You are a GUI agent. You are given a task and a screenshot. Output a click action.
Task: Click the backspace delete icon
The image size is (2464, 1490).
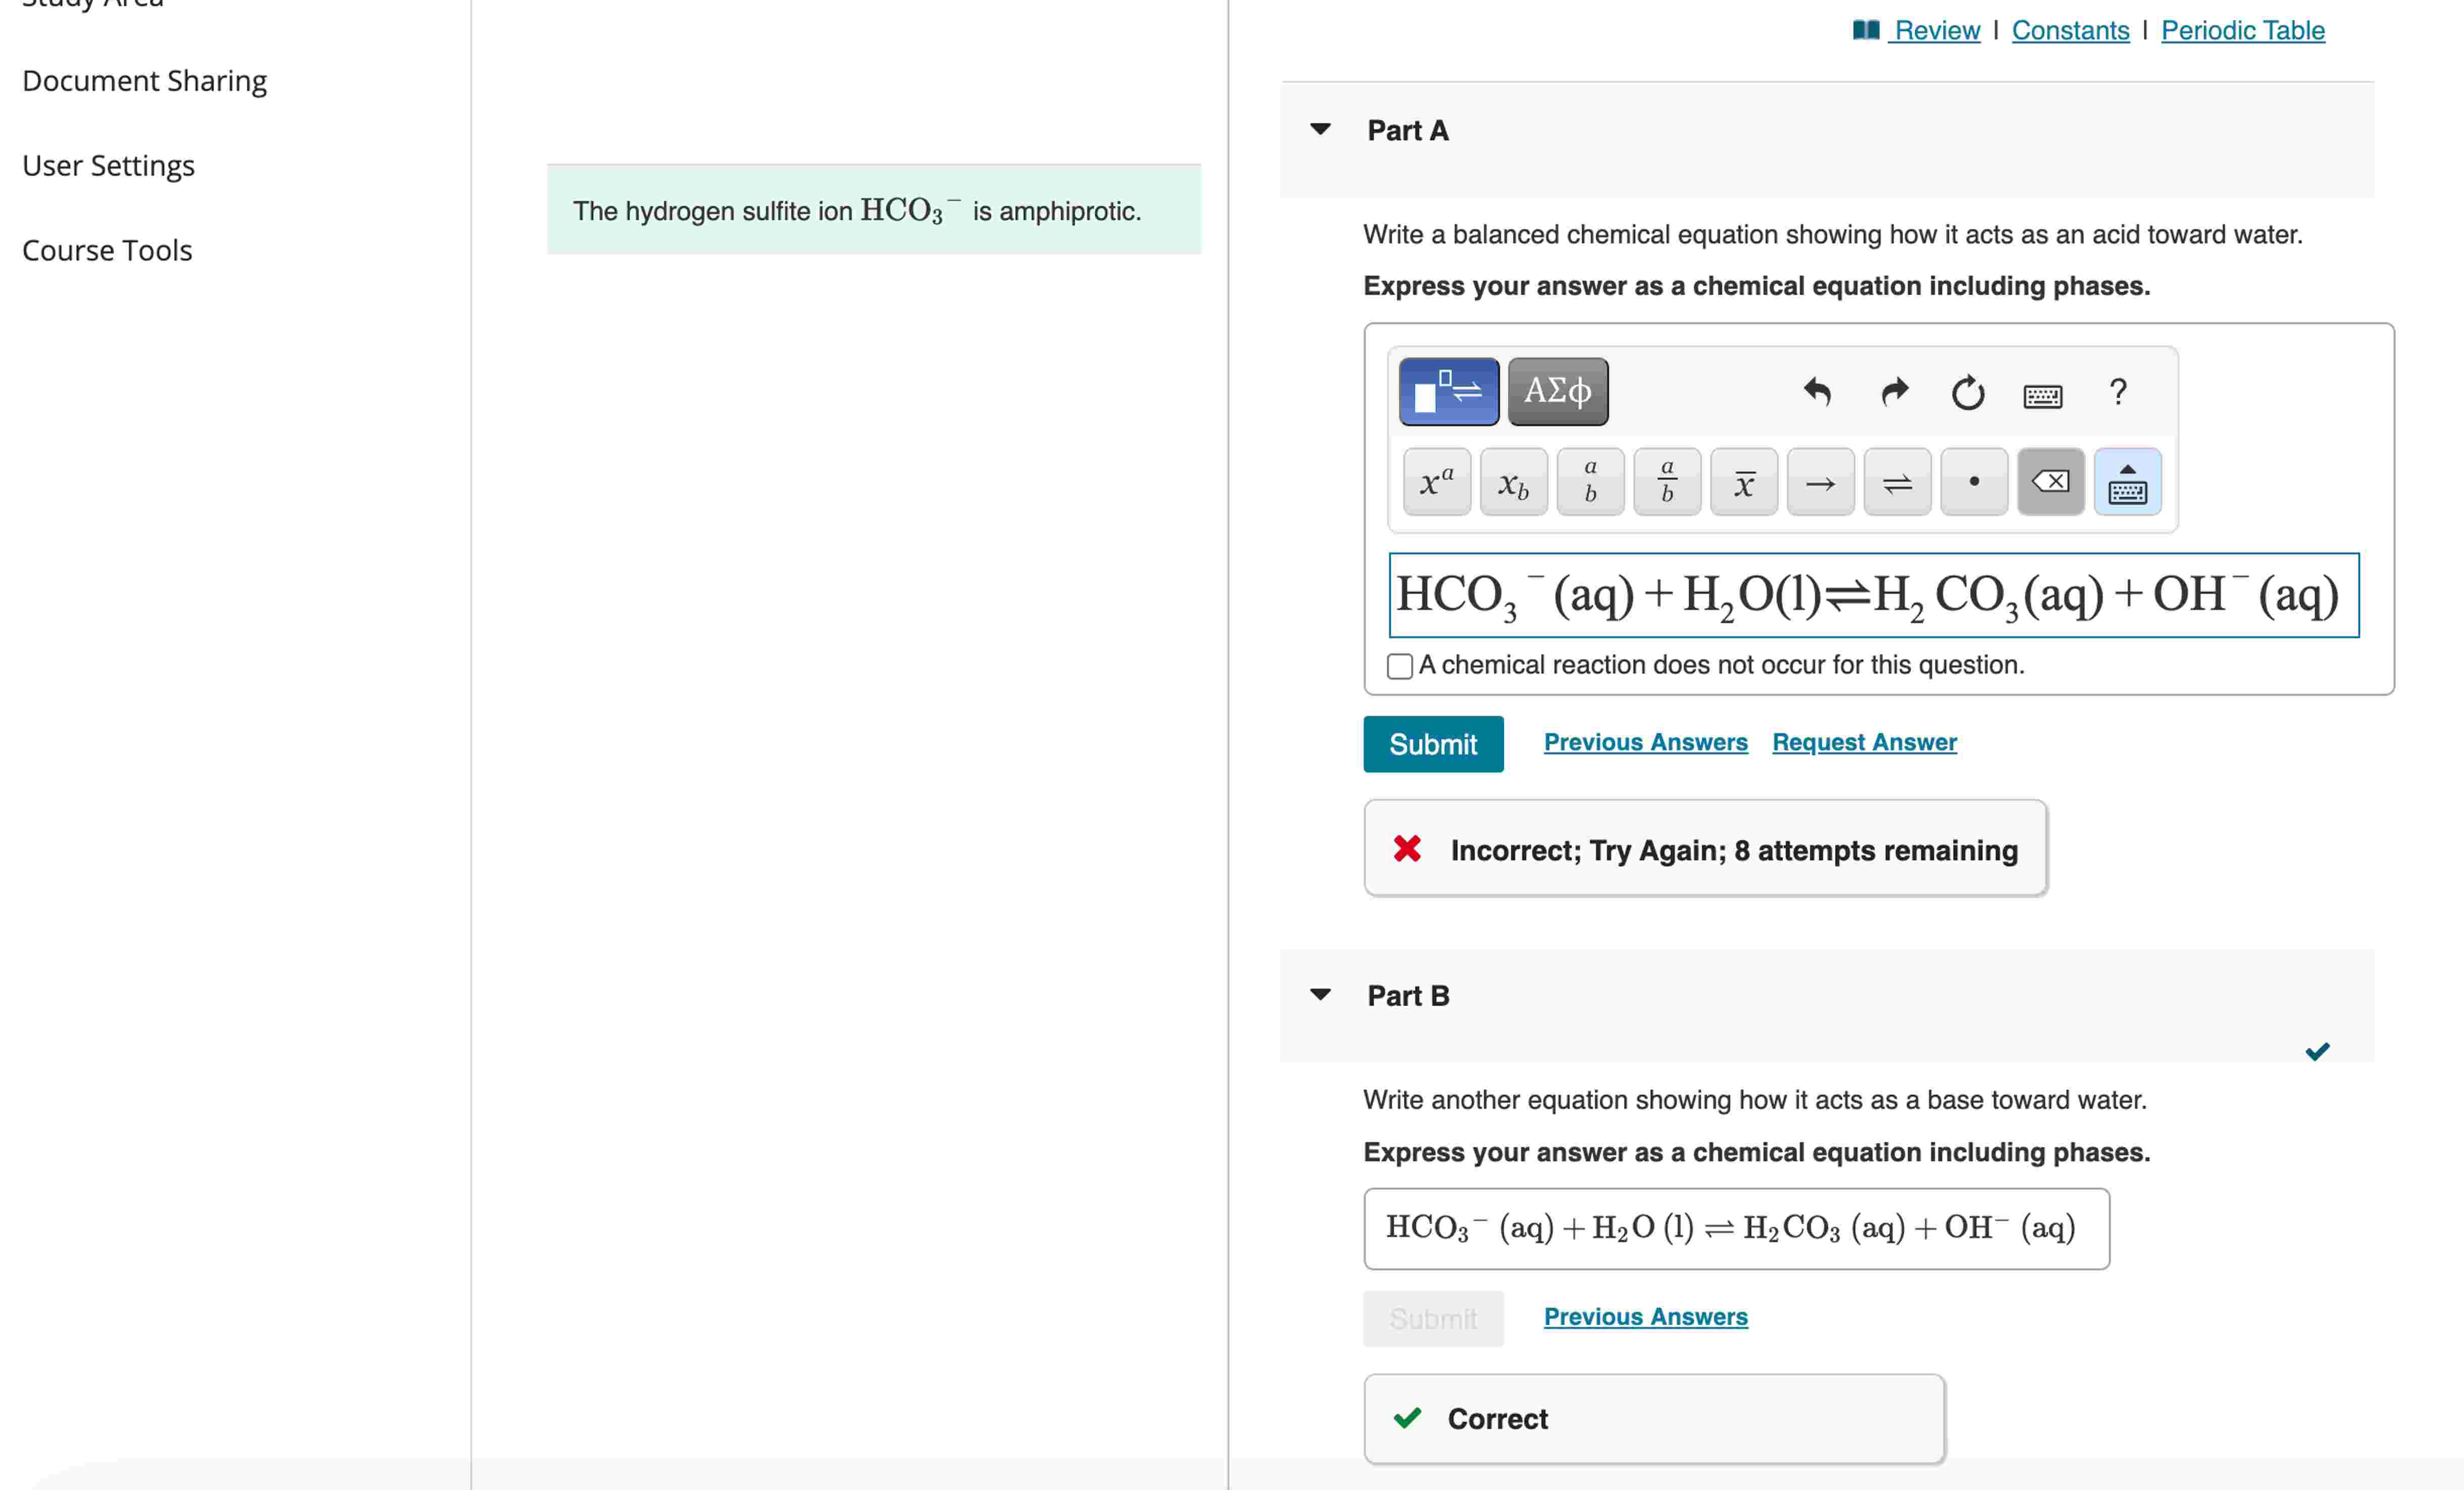[x=2050, y=482]
